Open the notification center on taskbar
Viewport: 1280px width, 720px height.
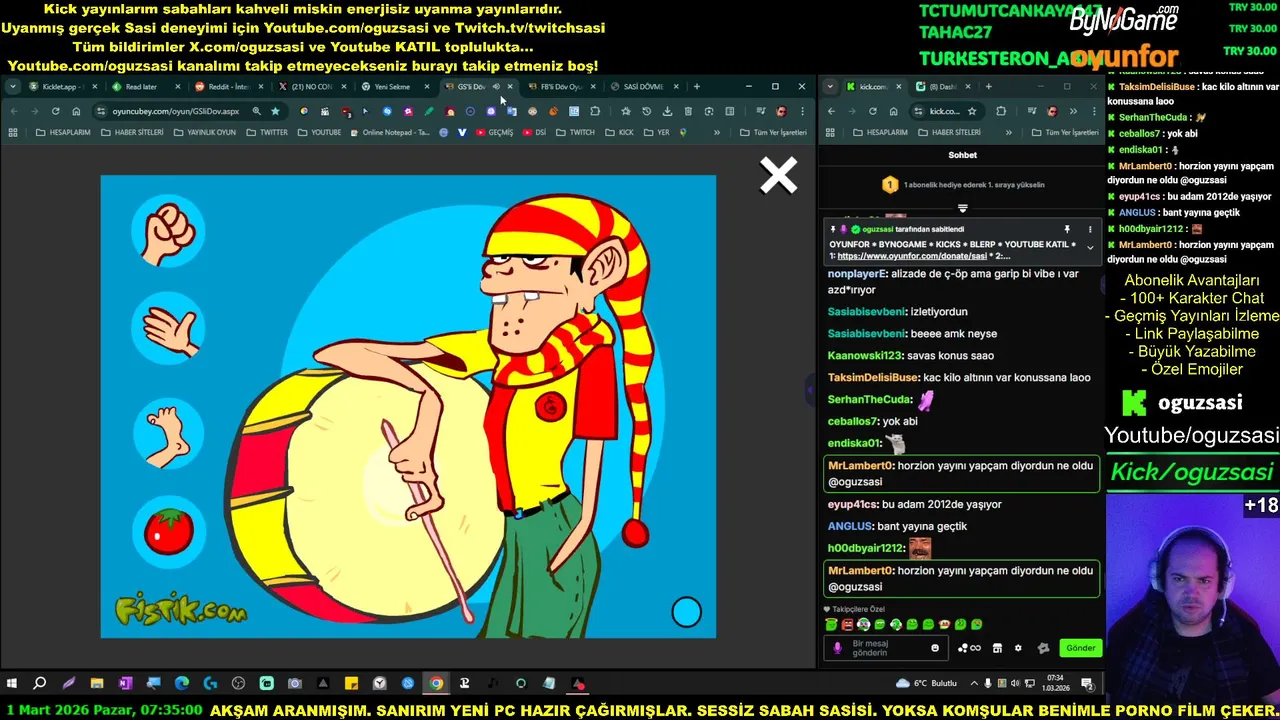click(x=1087, y=684)
